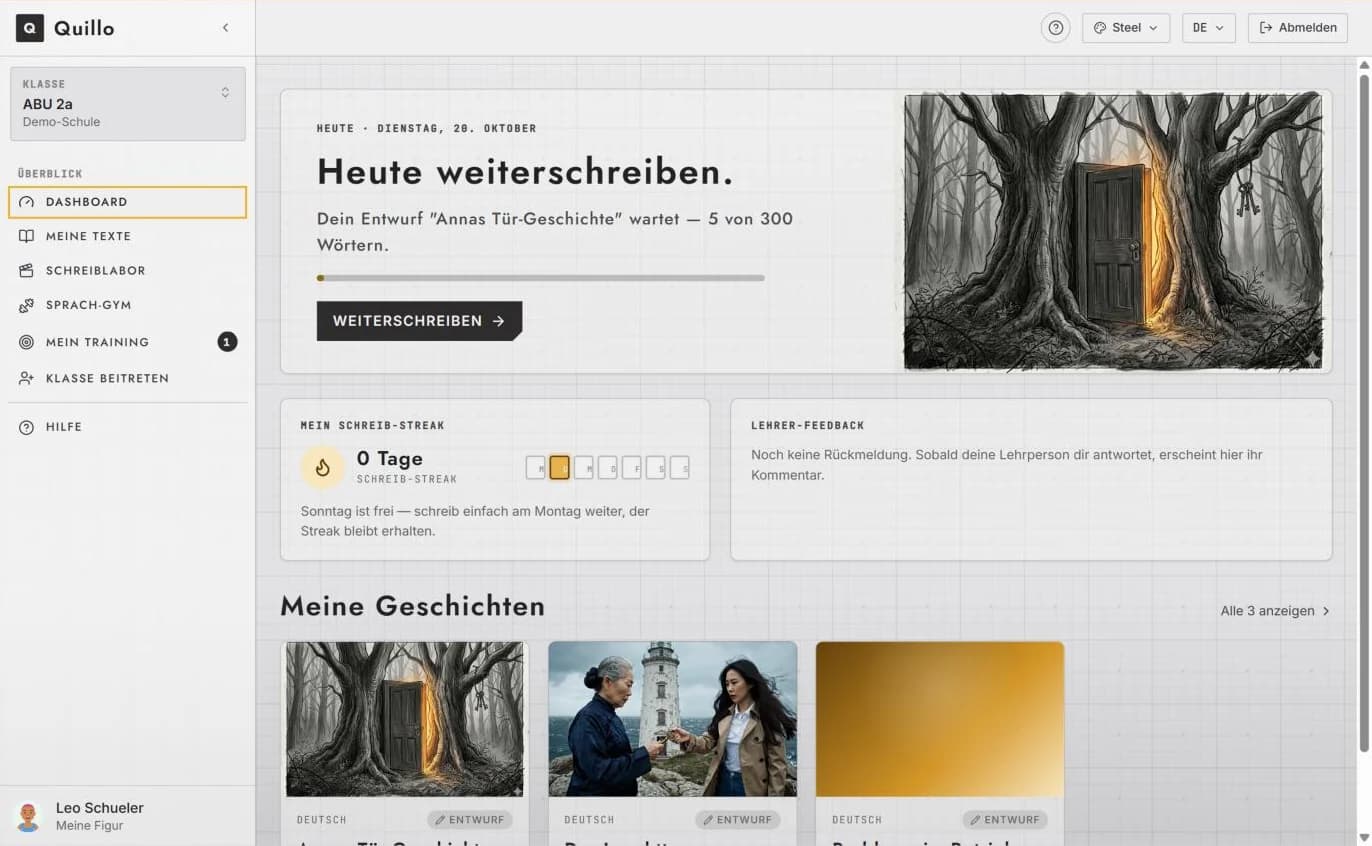This screenshot has height=846, width=1372.
Task: Click the 'Mein Schreib-Streak' card title
Action: (372, 425)
